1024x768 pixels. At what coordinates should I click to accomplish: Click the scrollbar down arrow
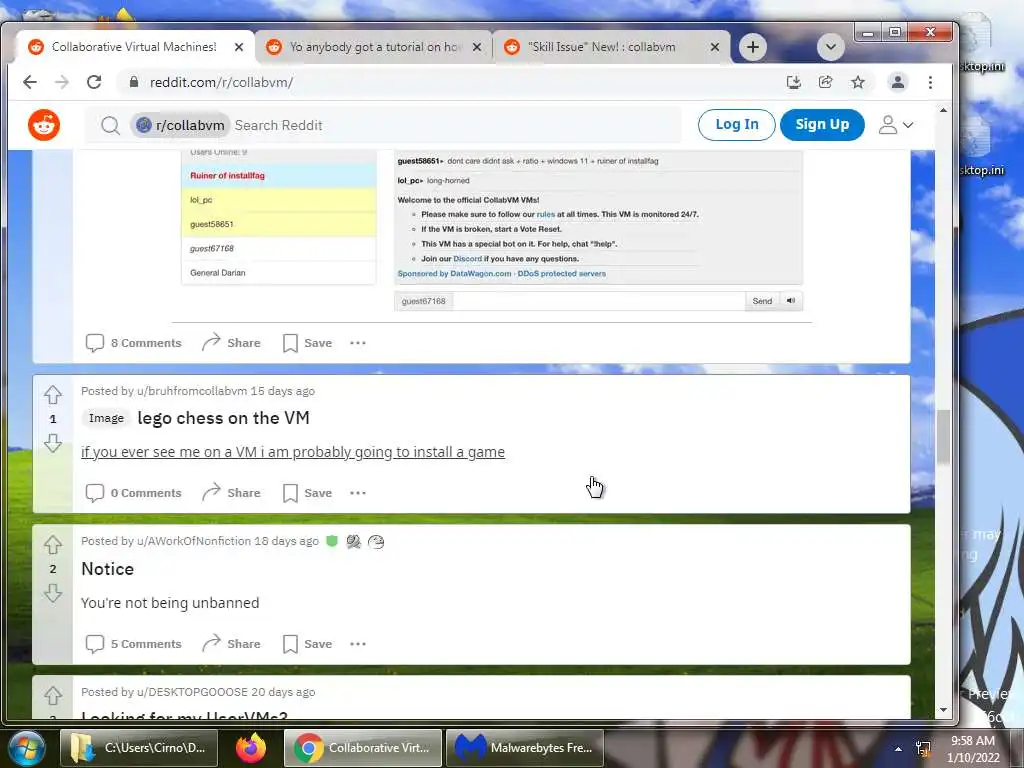(943, 710)
